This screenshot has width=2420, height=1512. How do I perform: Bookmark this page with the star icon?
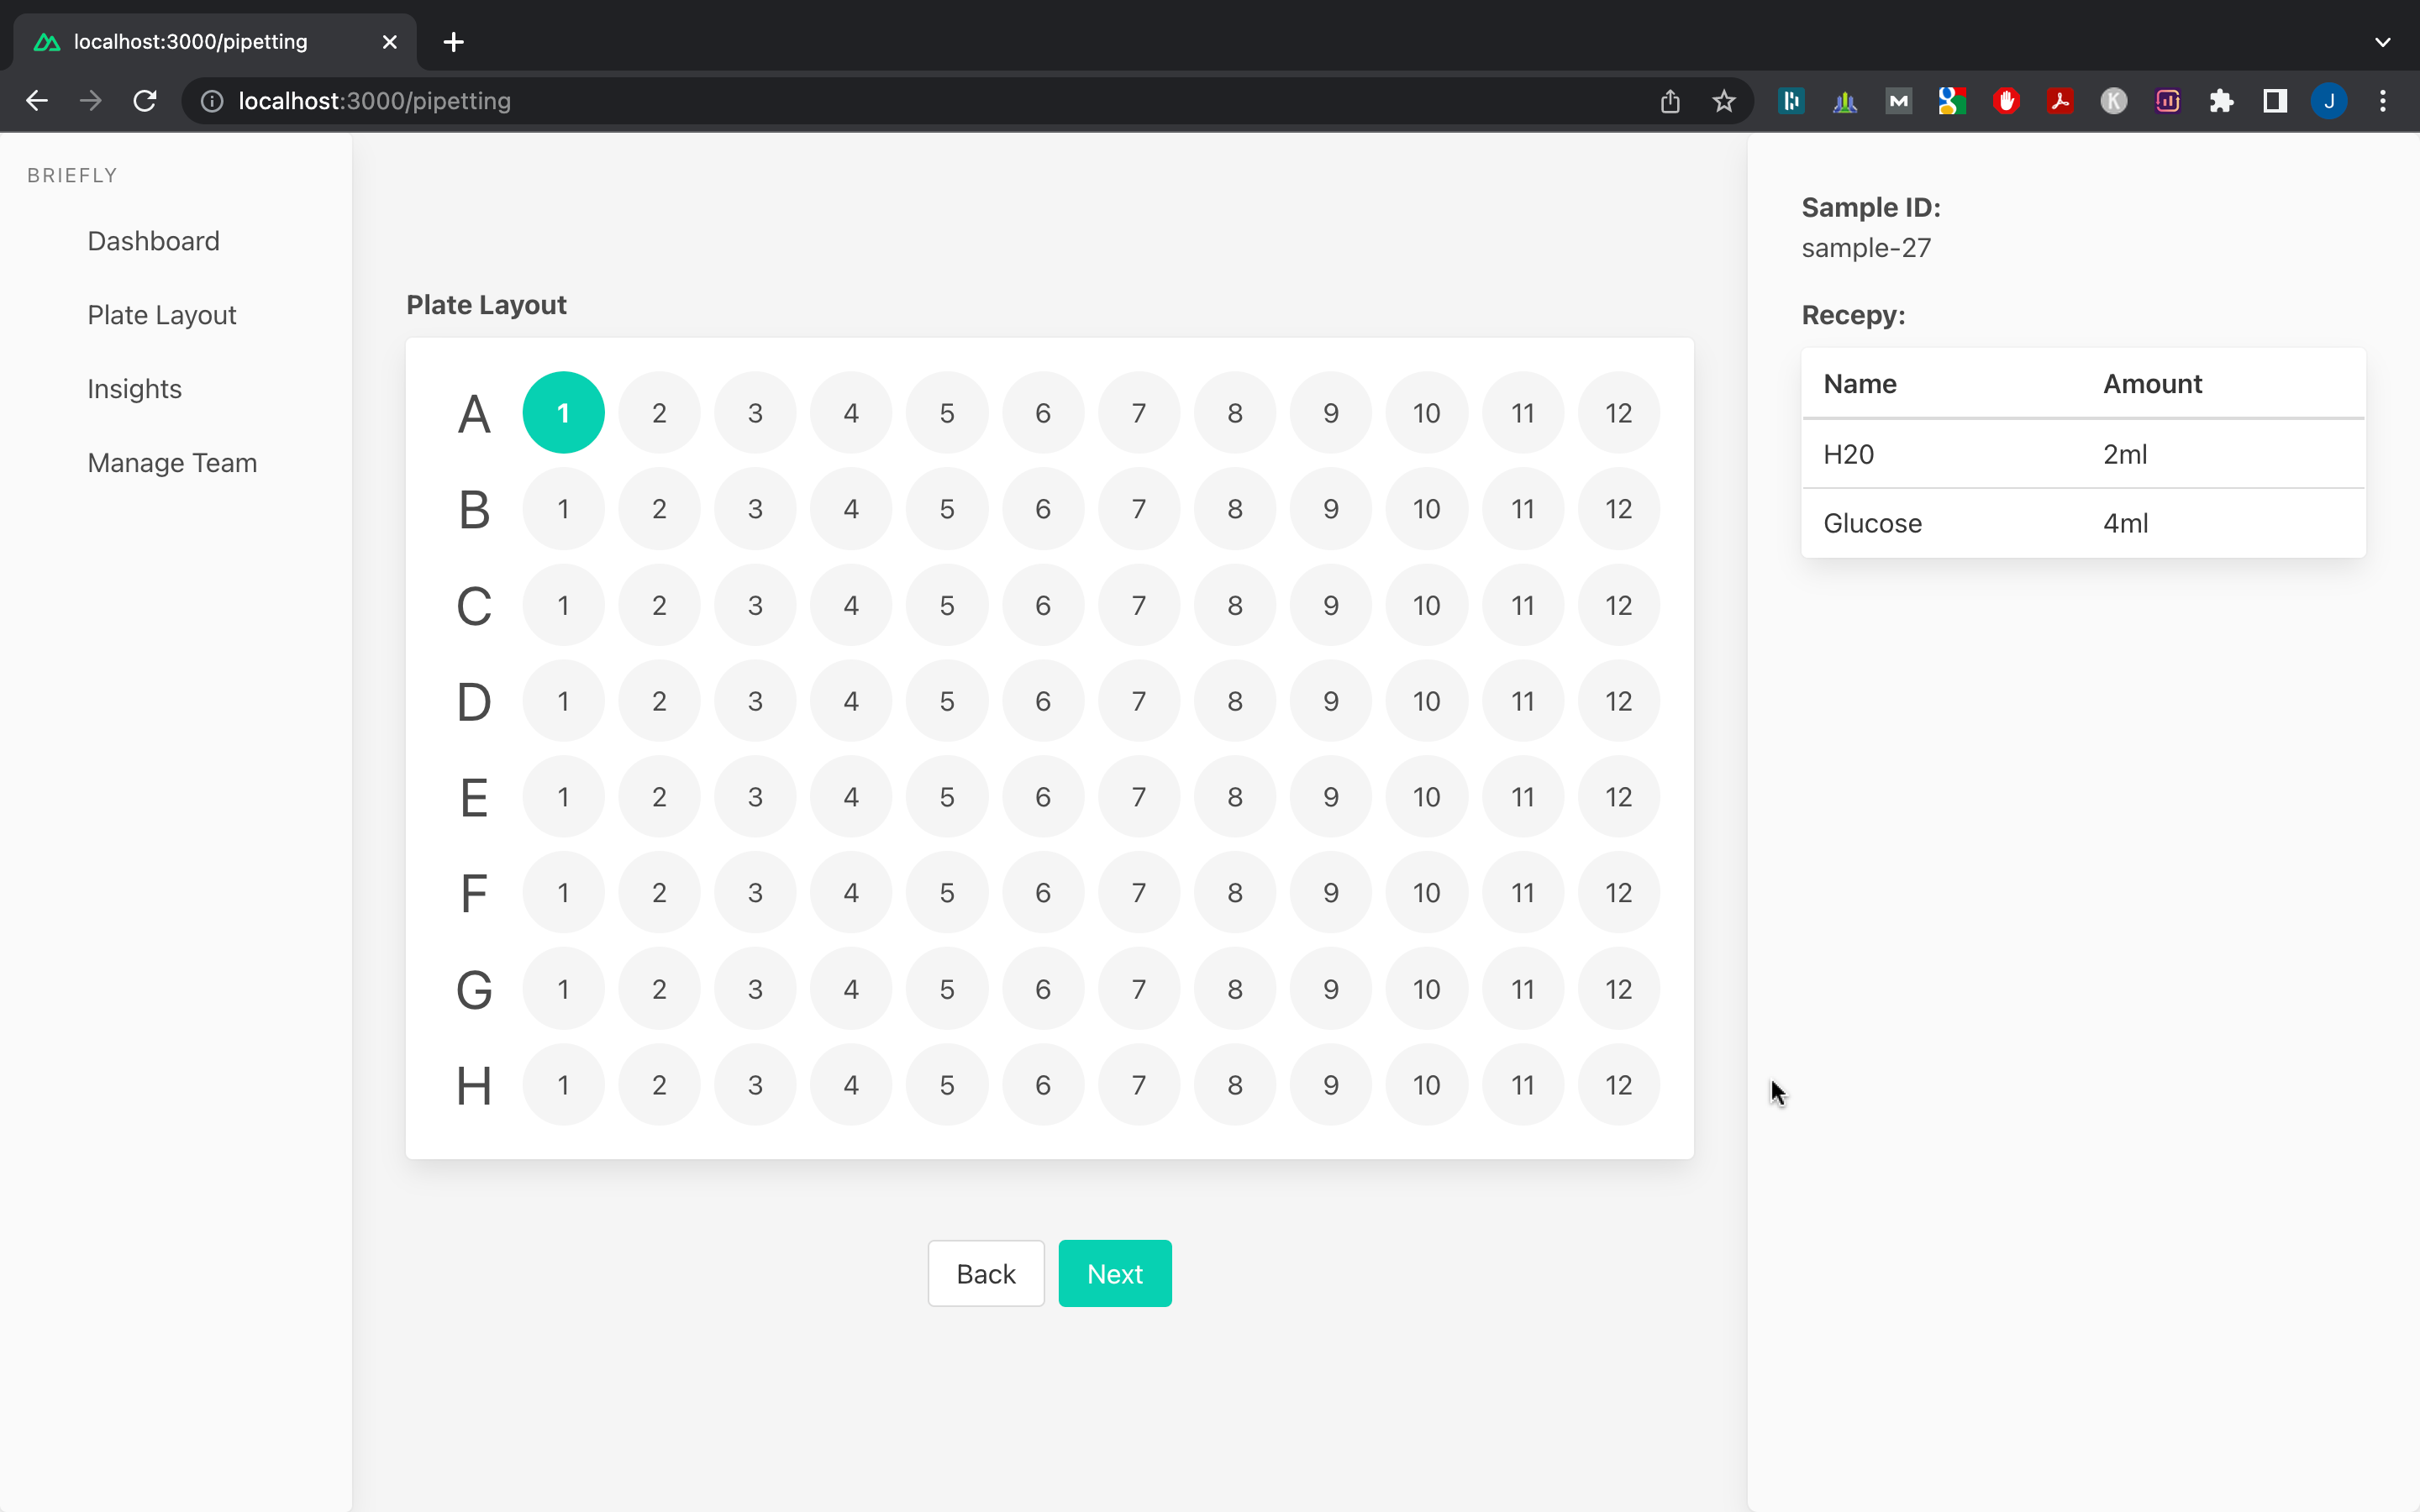coord(1724,100)
